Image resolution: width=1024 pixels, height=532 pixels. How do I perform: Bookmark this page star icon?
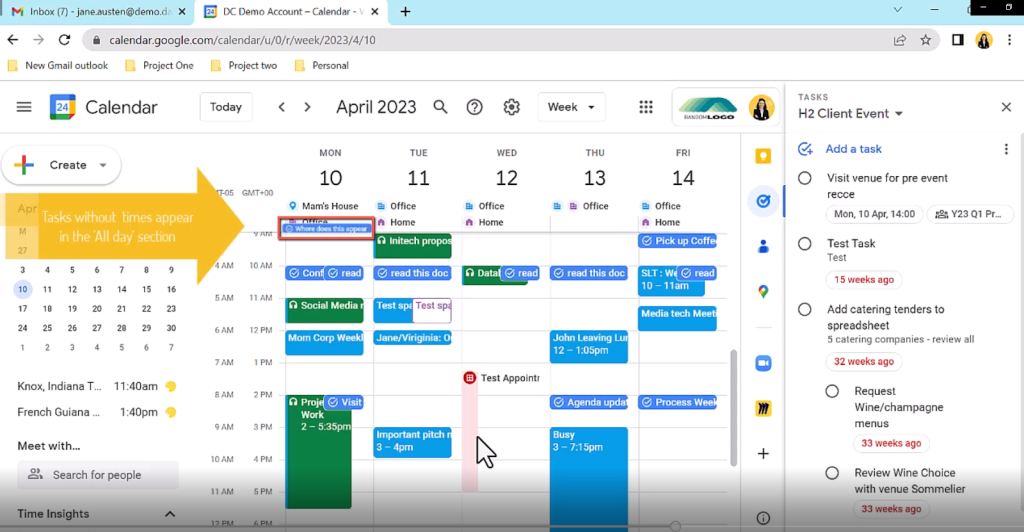click(x=925, y=40)
